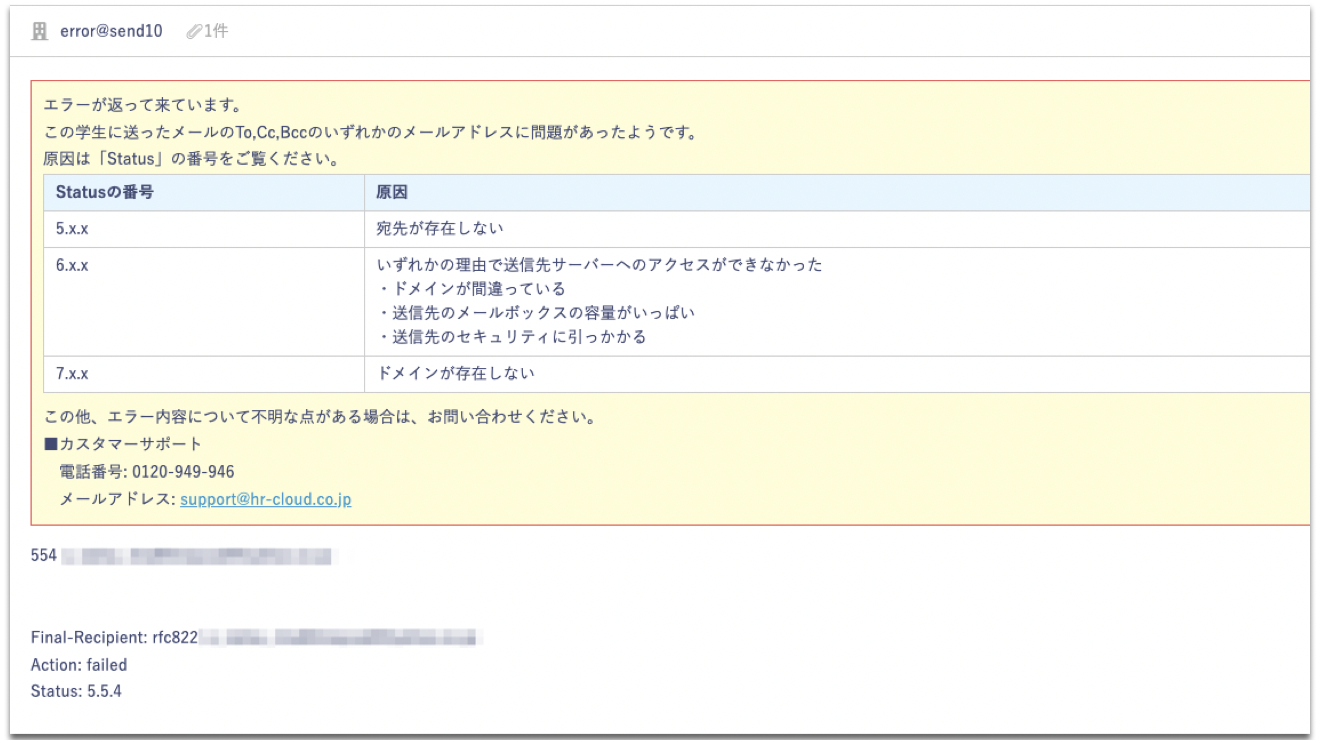
Task: Click the Final-Recipient: rfc822 line
Action: [116, 637]
